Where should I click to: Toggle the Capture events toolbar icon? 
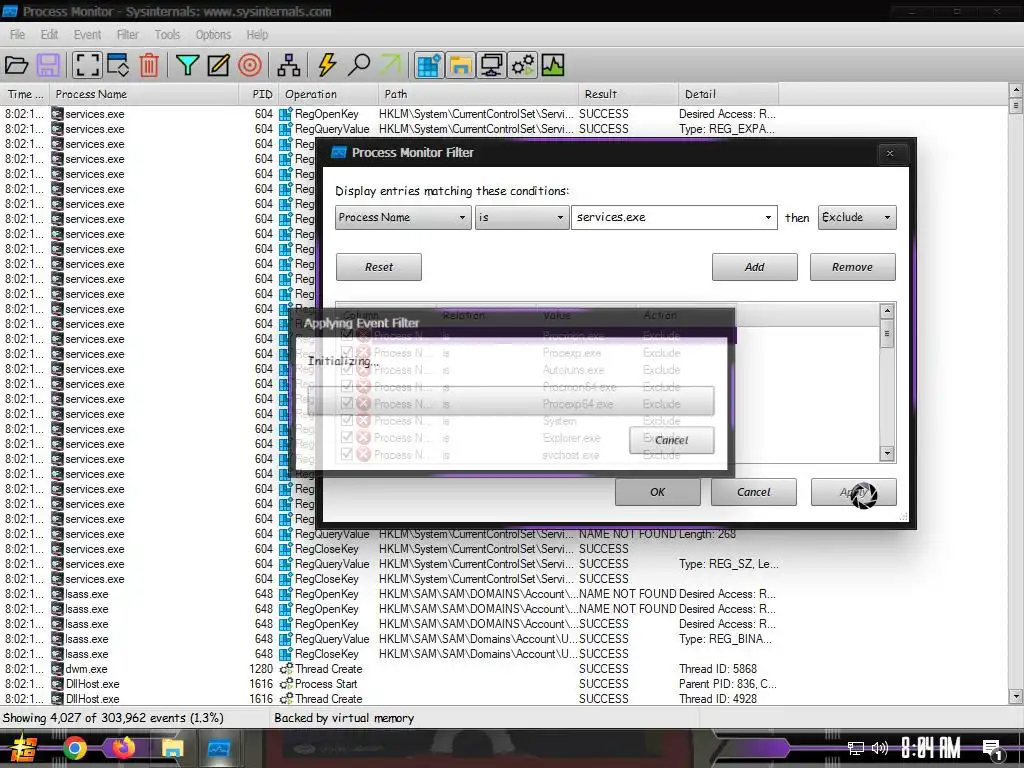coord(86,65)
